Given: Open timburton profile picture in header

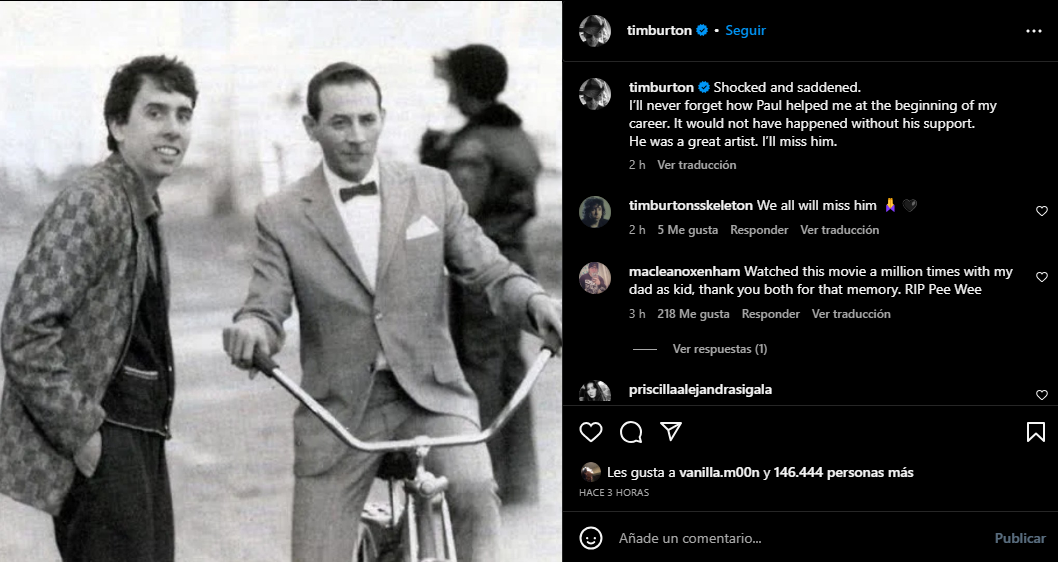Looking at the screenshot, I should pyautogui.click(x=595, y=30).
